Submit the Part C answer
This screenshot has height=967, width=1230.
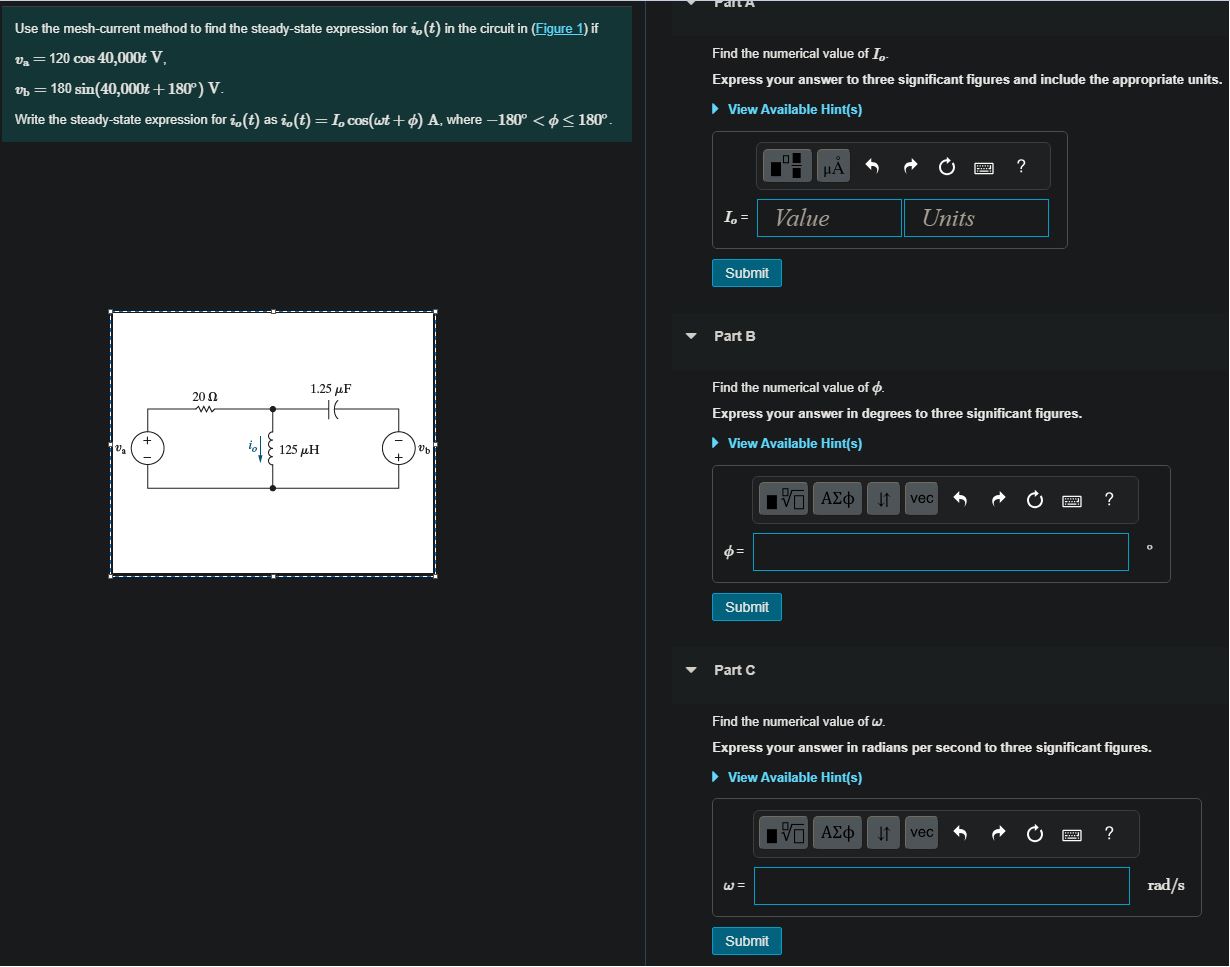(x=746, y=940)
